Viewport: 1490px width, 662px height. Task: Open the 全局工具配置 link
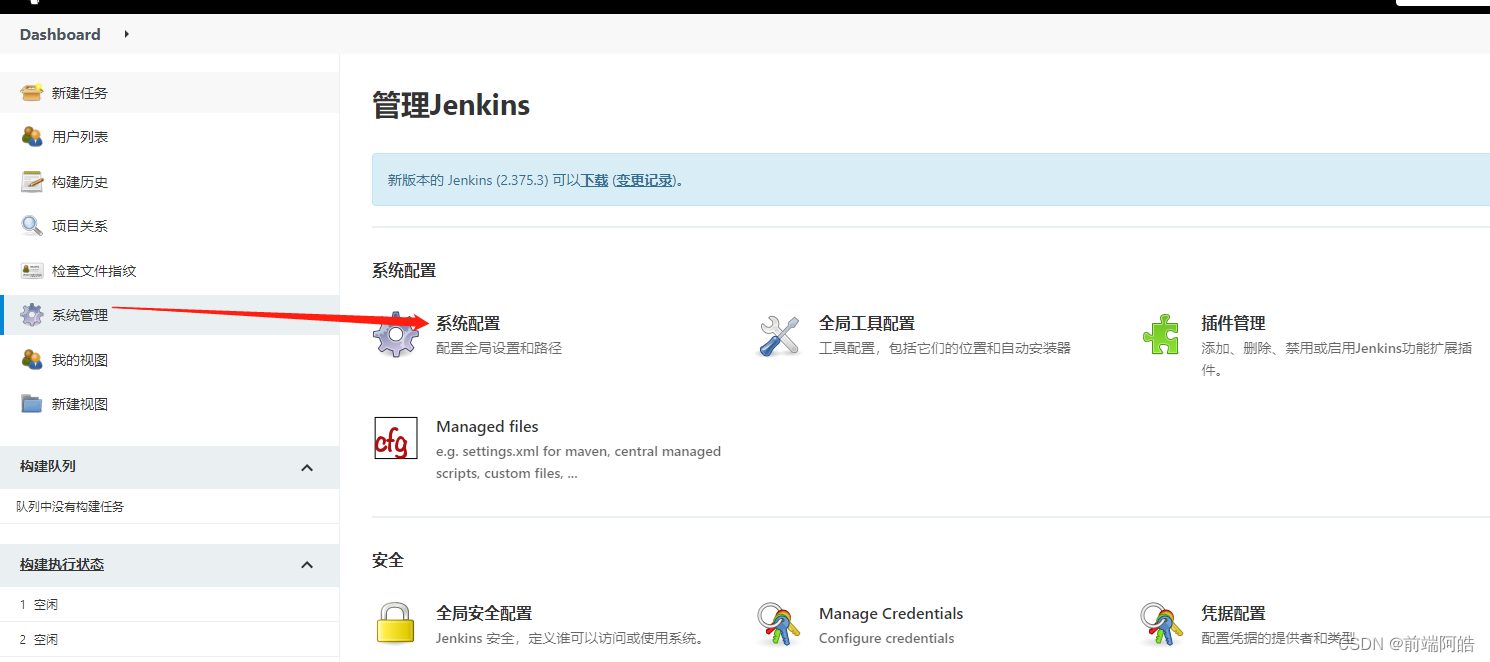[867, 323]
